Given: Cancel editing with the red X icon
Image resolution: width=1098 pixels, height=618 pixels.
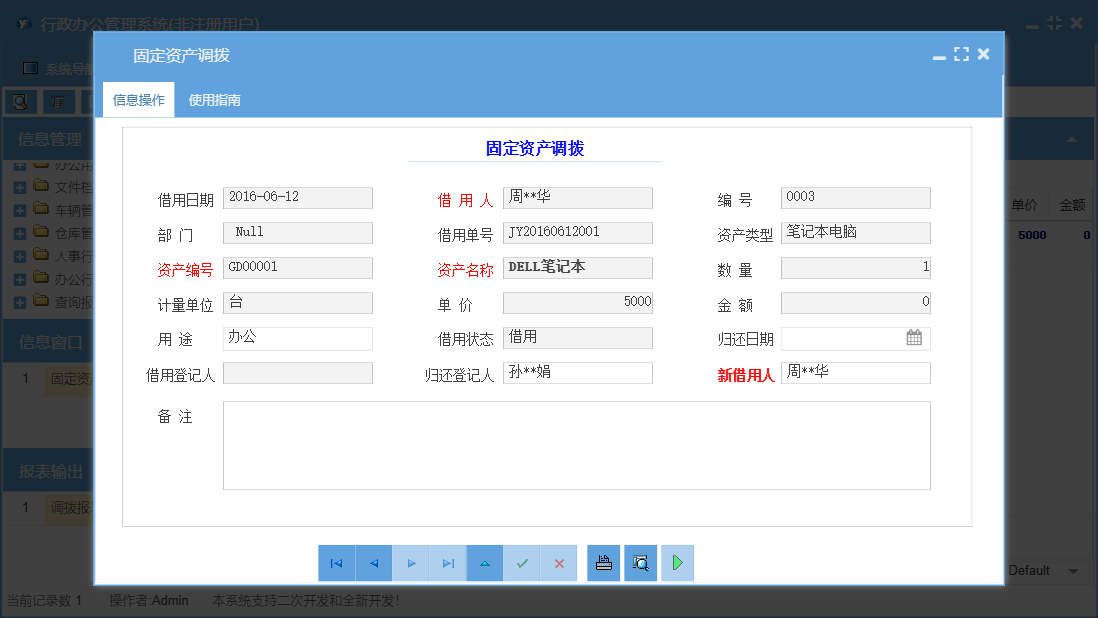Looking at the screenshot, I should point(559,563).
